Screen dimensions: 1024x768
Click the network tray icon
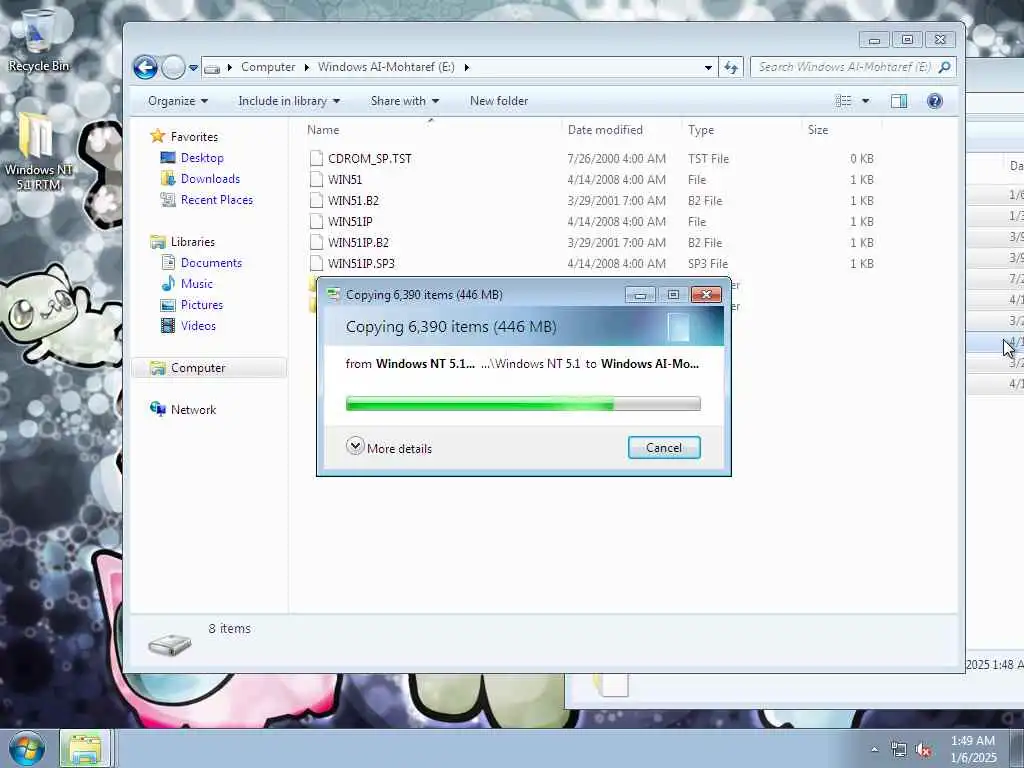(x=899, y=750)
